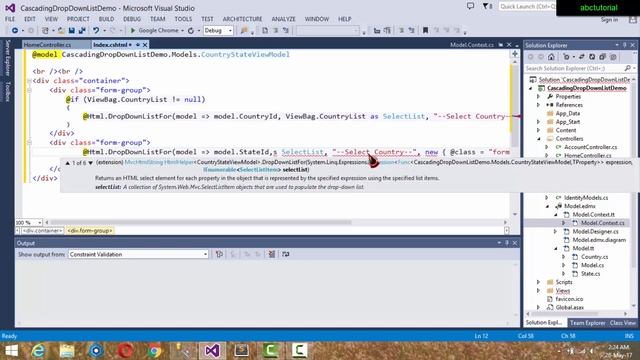This screenshot has height=360, width=640.
Task: Switch to Class View tab
Action: point(622,323)
